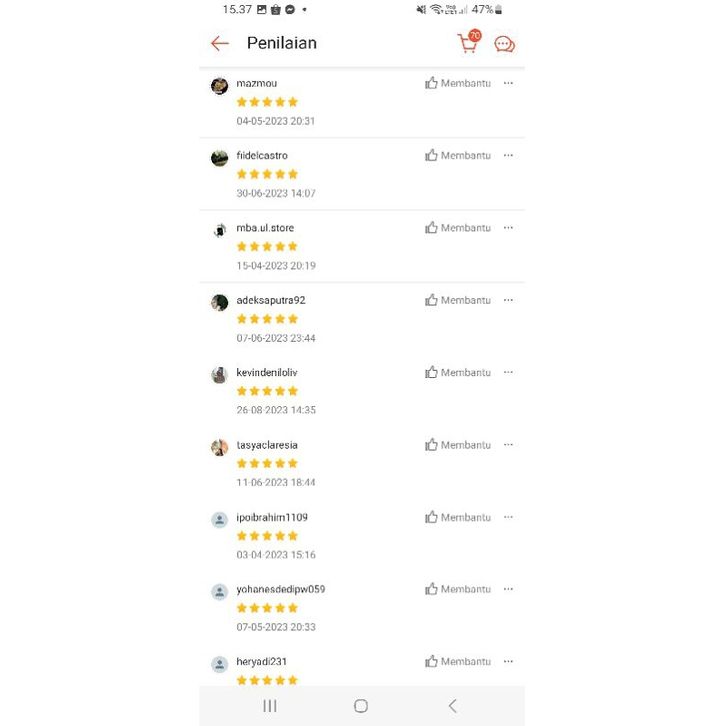Screen dimensions: 726x726
Task: Mark mazmou's review as Membantu
Action: click(x=457, y=83)
